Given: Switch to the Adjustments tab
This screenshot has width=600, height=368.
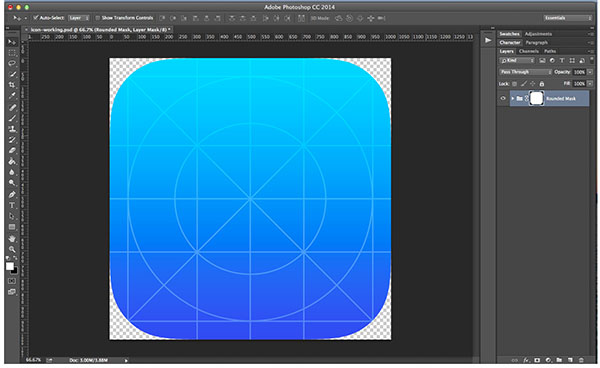Looking at the screenshot, I should pyautogui.click(x=538, y=34).
